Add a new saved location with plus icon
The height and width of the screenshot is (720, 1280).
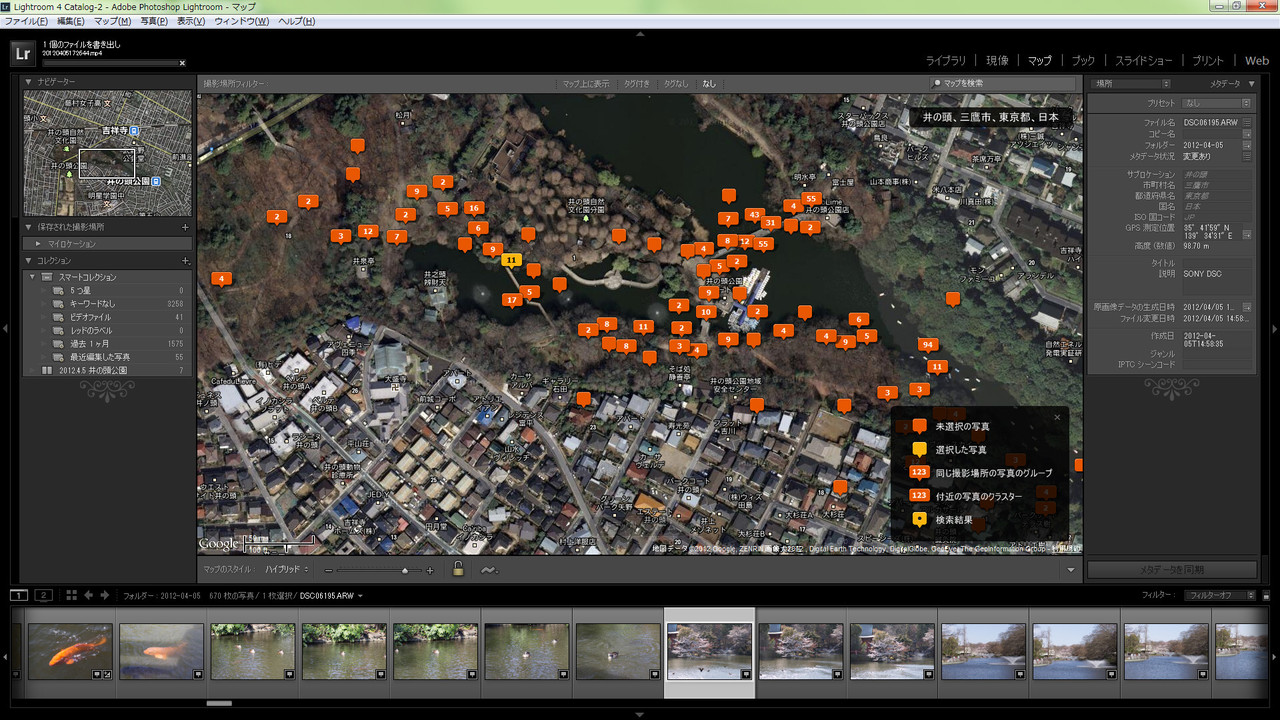coord(185,227)
